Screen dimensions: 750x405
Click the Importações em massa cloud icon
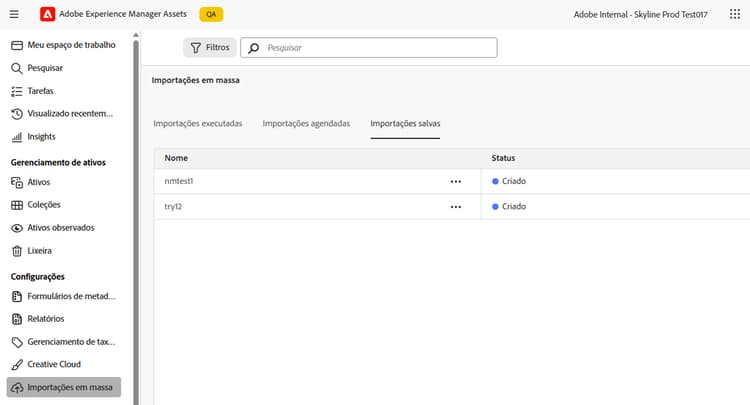(x=17, y=388)
